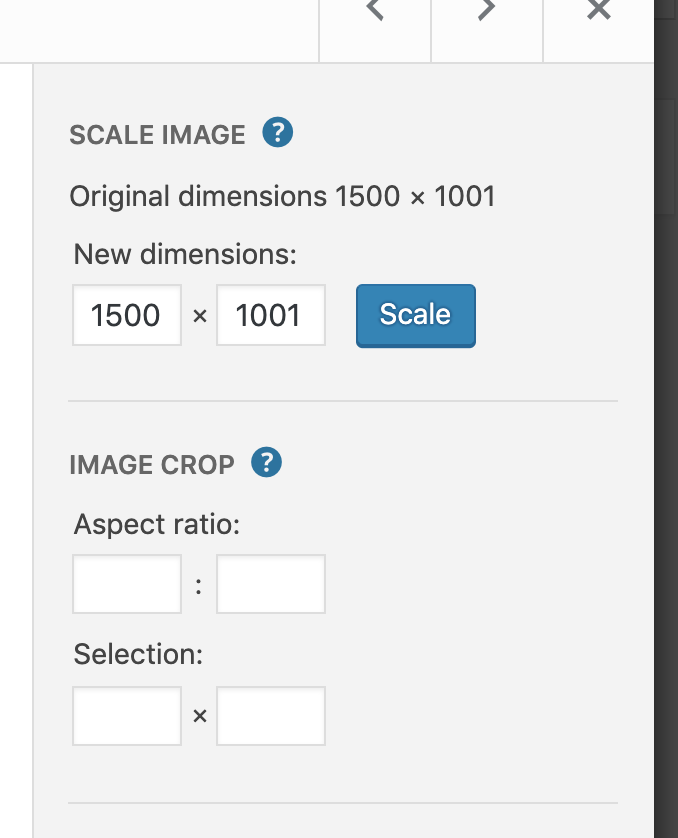Click the × between selection fields

(x=199, y=716)
